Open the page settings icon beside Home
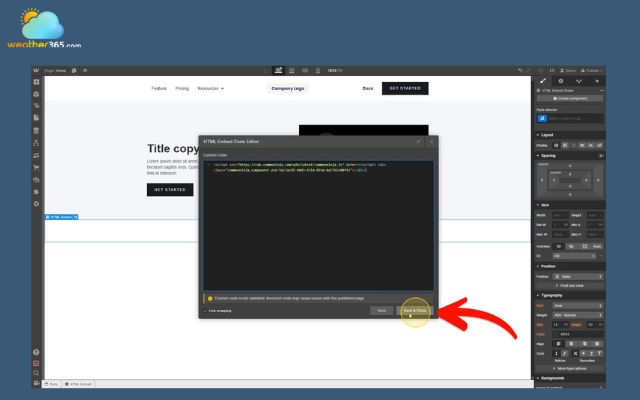This screenshot has height=400, width=640. point(74,71)
